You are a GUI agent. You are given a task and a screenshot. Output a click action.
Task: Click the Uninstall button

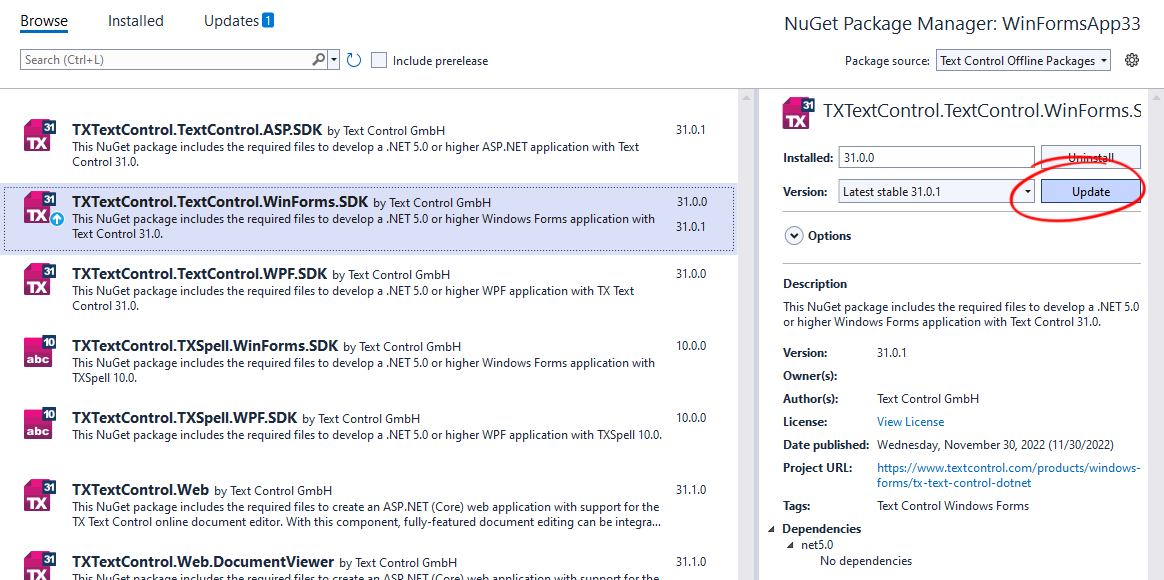point(1091,157)
